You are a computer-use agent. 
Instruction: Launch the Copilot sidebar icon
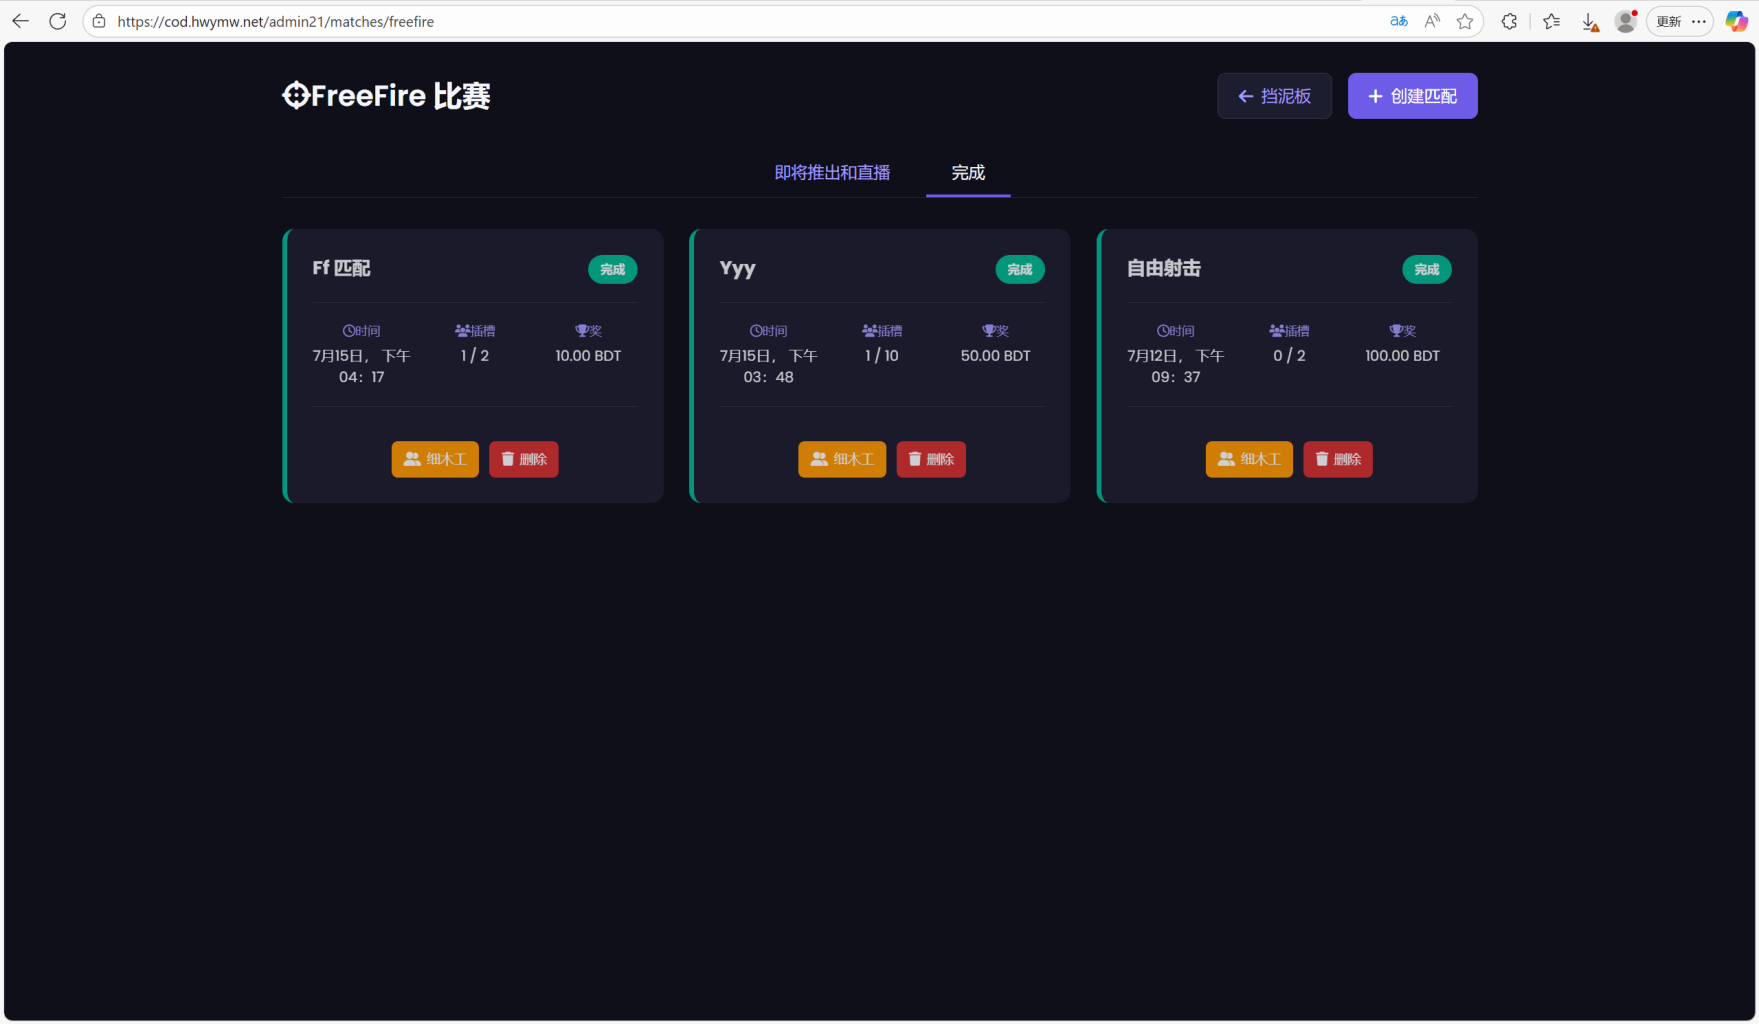click(x=1736, y=21)
